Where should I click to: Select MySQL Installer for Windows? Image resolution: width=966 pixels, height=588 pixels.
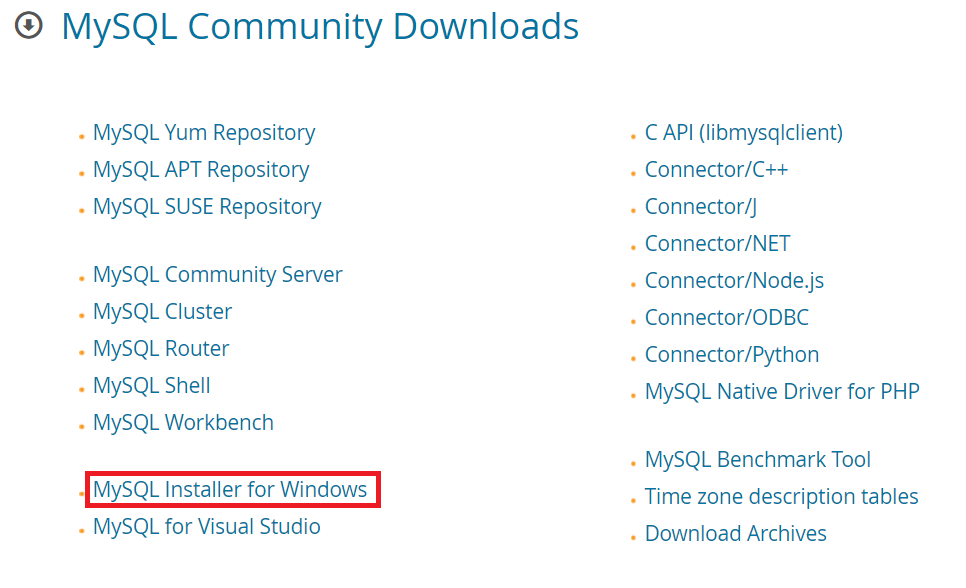pos(230,489)
